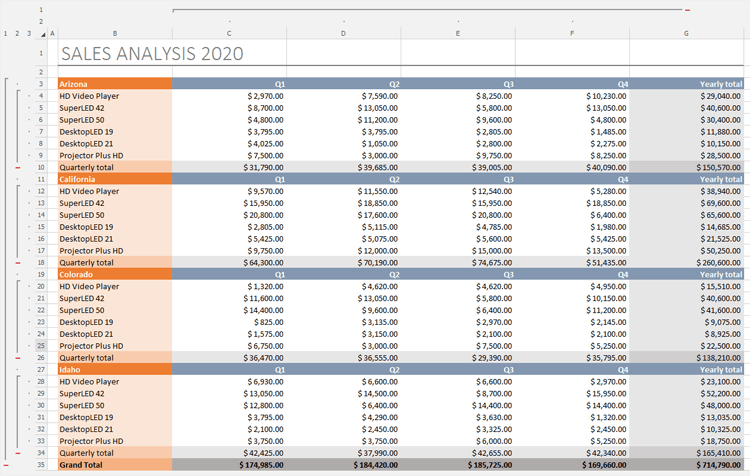Collapse the Colorado row group at row 26
This screenshot has height=476, width=750.
click(x=18, y=357)
